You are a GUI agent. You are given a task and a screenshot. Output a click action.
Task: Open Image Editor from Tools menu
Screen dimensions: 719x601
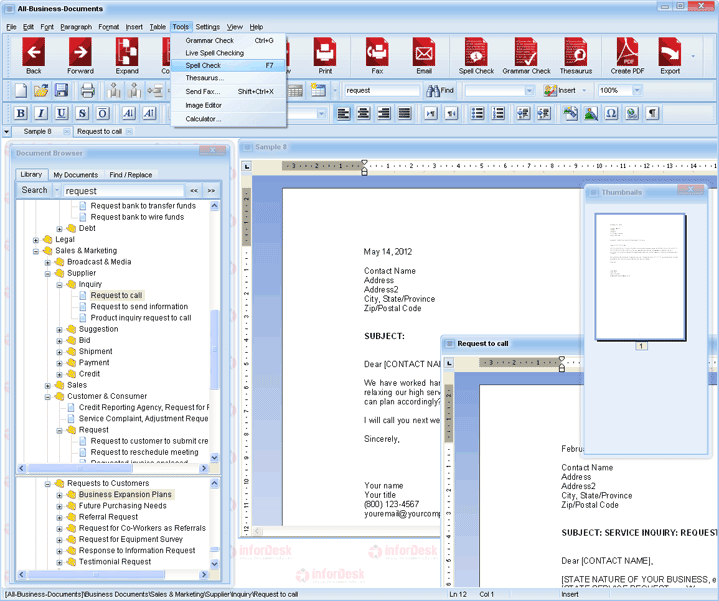click(228, 105)
